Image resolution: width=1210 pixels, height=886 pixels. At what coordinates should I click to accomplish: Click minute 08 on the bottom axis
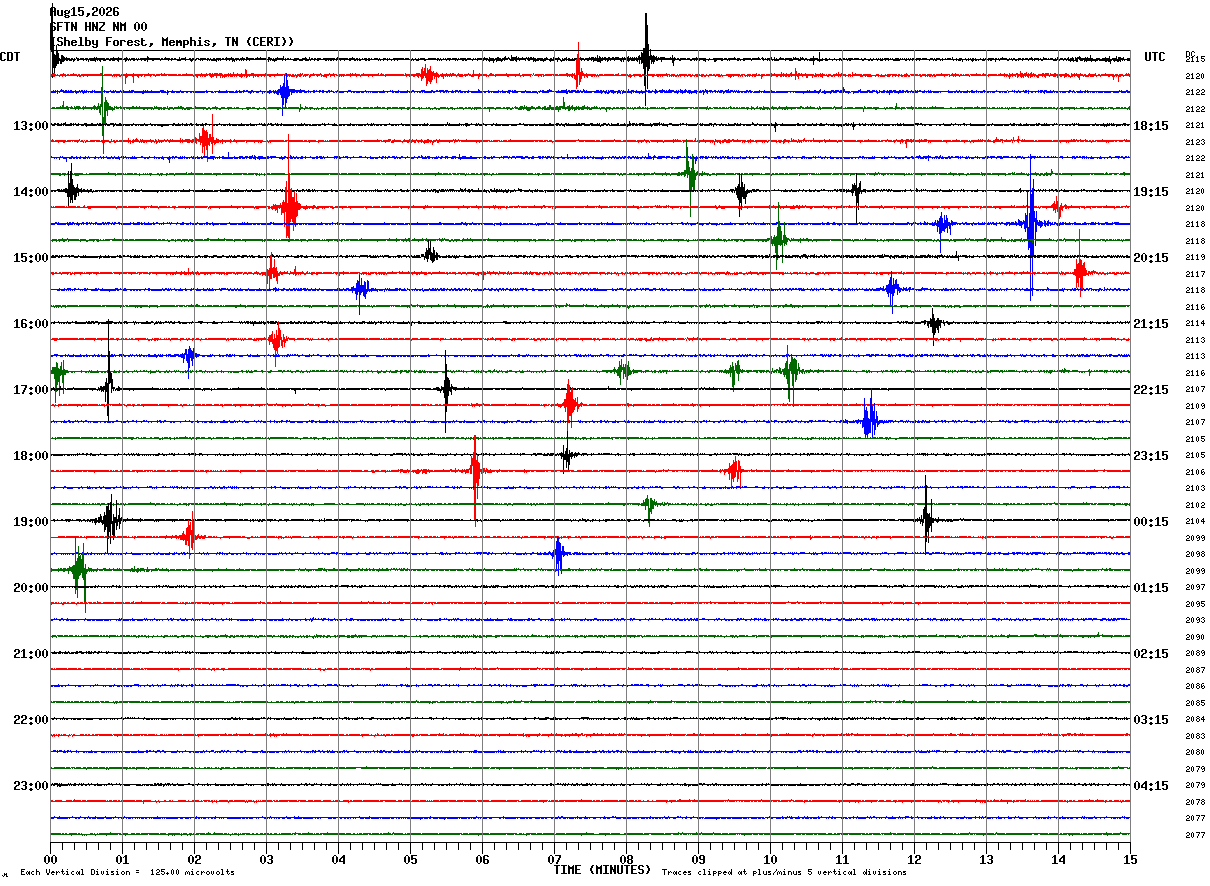[x=626, y=859]
